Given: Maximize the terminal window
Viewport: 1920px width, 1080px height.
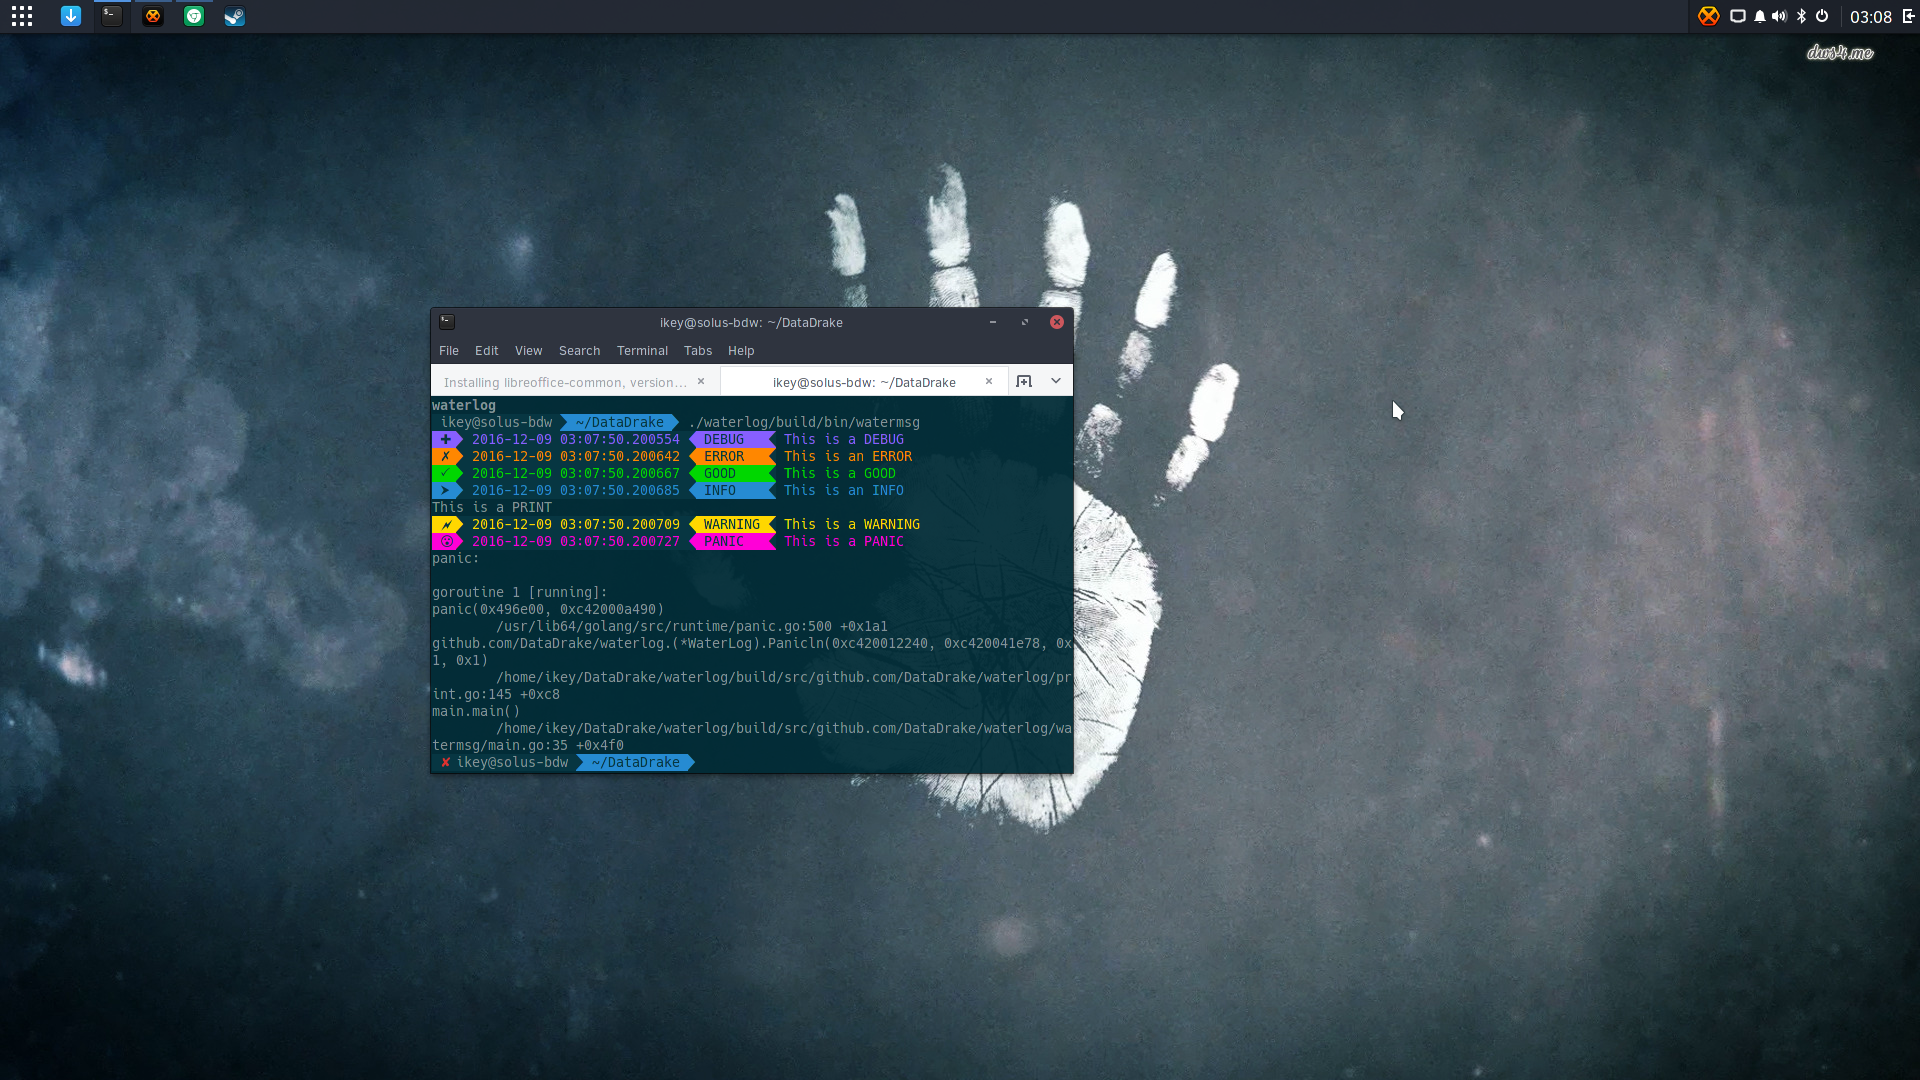Looking at the screenshot, I should [1025, 322].
